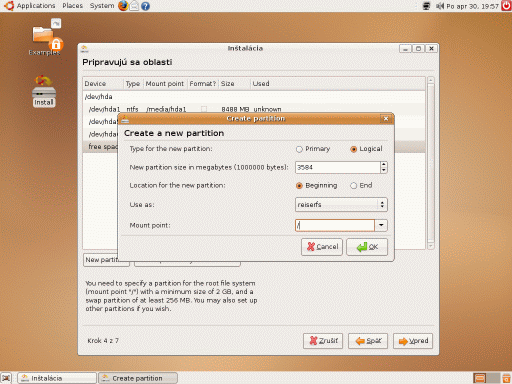
Task: Click the Create partition dialog titlebar icon
Action: point(125,119)
